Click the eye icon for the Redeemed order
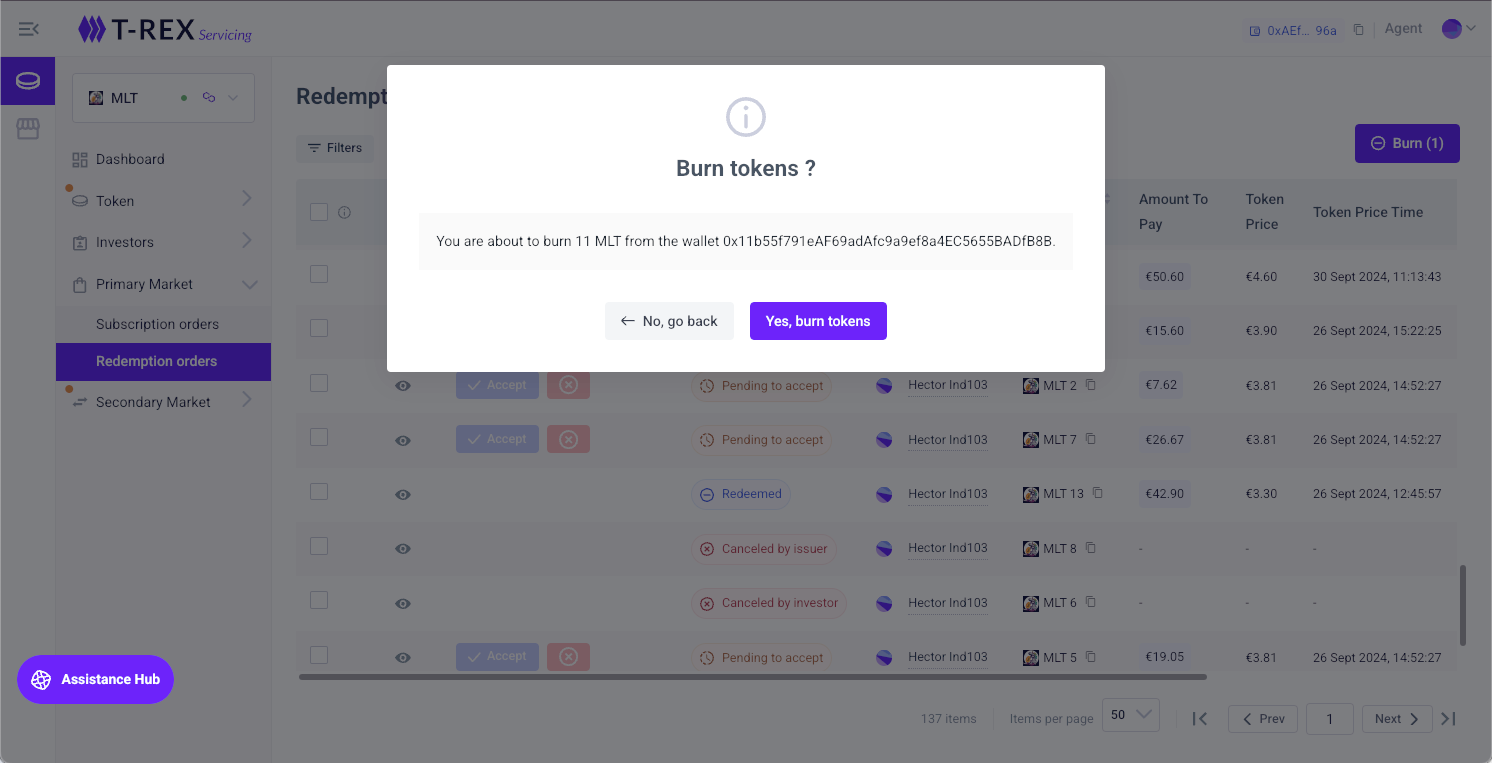The height and width of the screenshot is (763, 1492). click(x=403, y=494)
